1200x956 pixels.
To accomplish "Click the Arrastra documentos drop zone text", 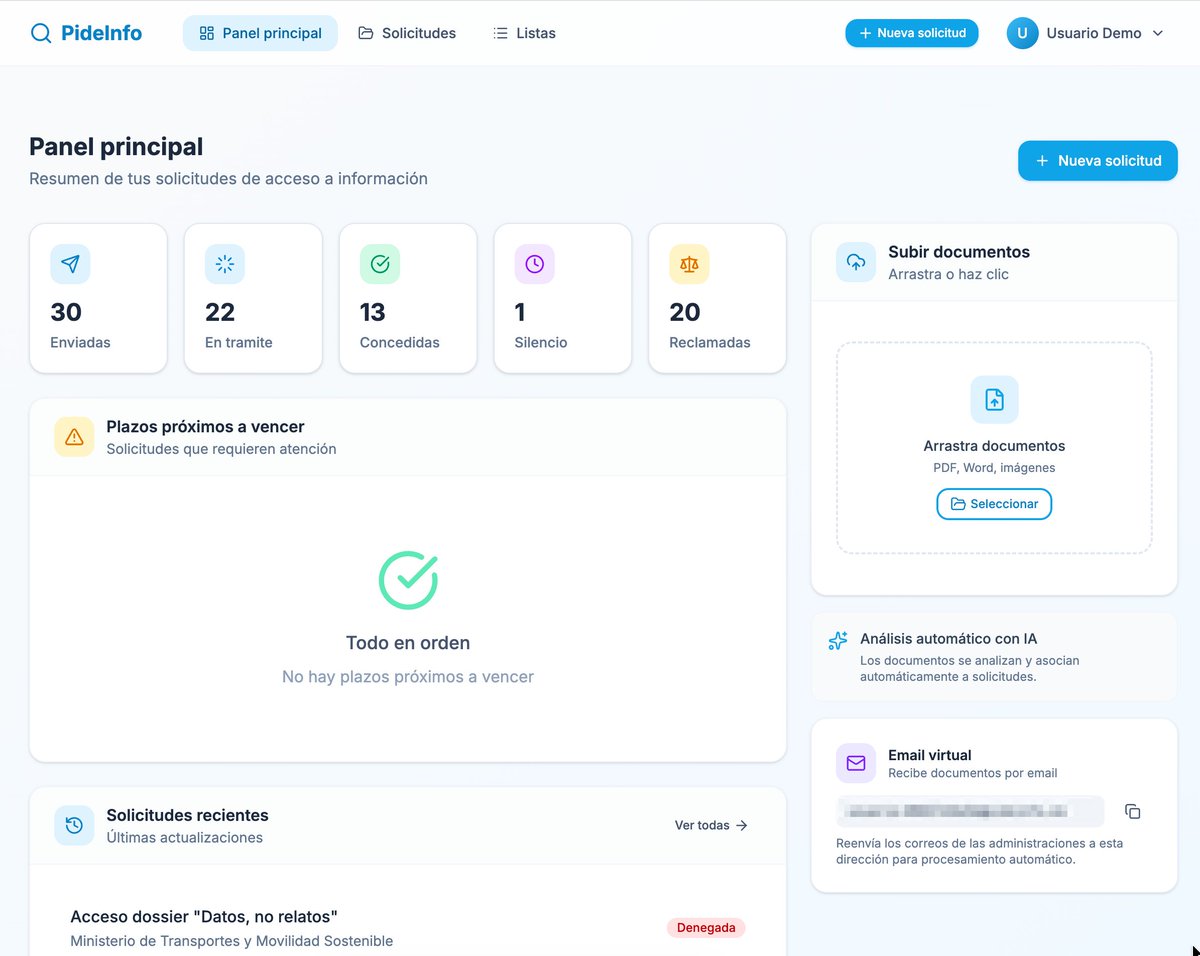I will coord(994,446).
